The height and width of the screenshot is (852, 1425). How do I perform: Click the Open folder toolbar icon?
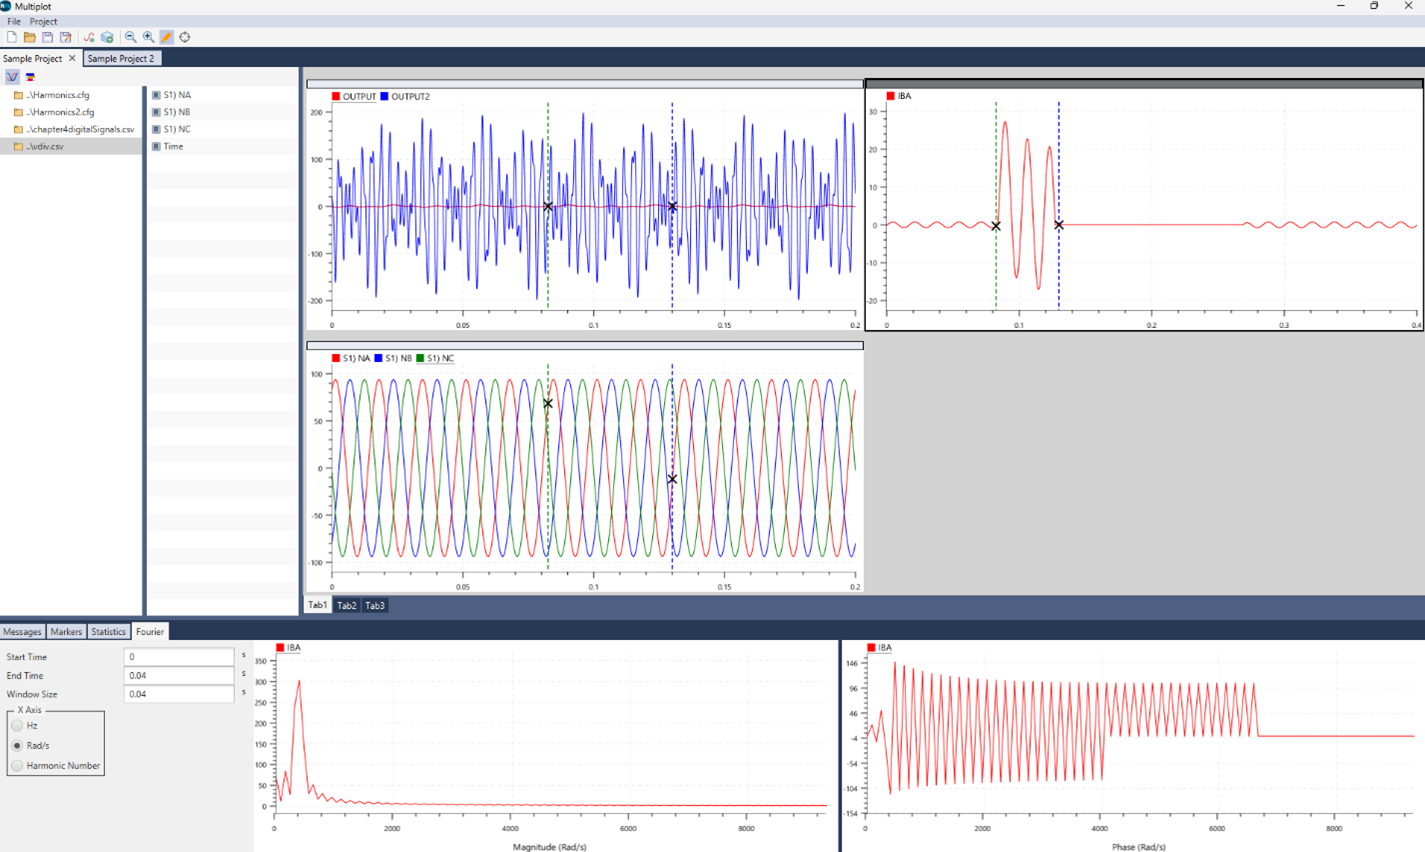pos(30,37)
